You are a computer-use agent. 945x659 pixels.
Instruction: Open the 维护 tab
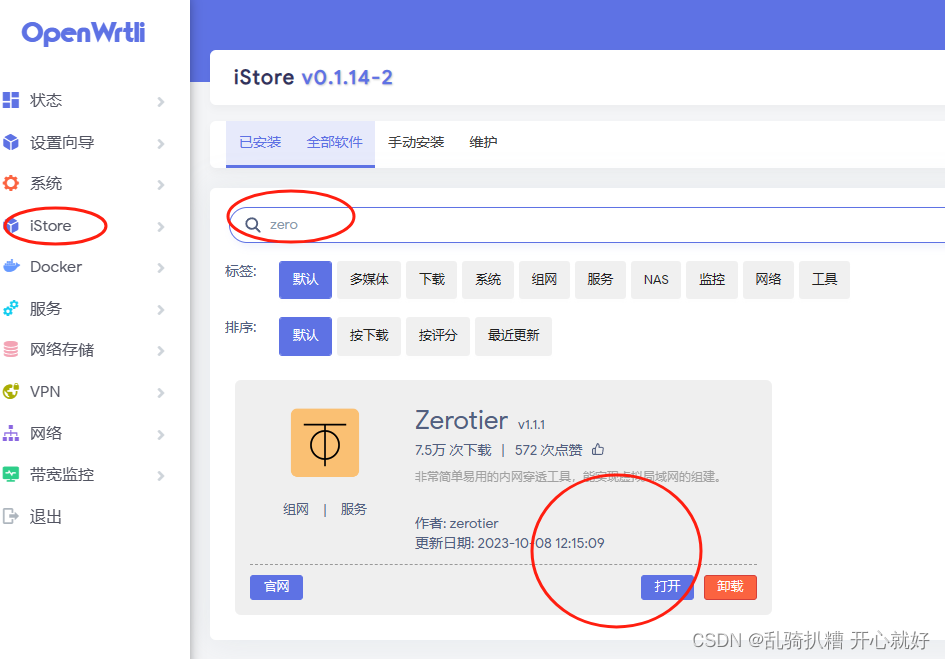pos(483,142)
